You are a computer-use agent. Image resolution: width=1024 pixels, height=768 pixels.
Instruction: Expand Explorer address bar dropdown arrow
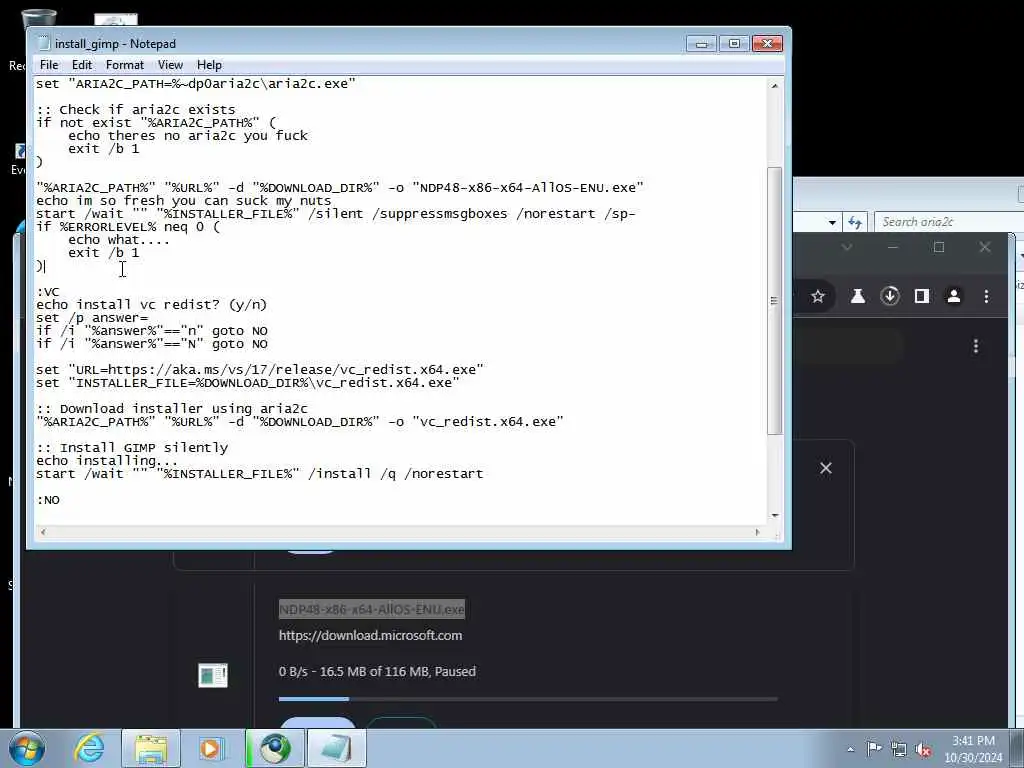tap(832, 223)
